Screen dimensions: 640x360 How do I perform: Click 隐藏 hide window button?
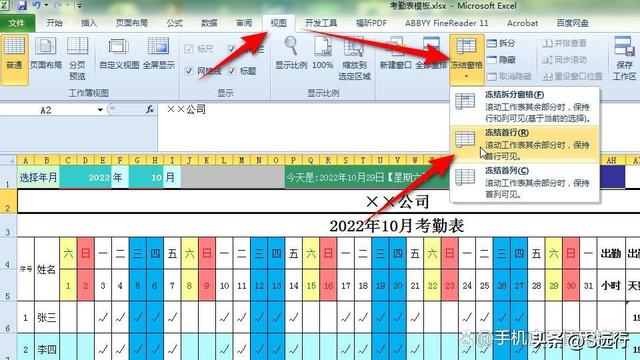click(501, 60)
